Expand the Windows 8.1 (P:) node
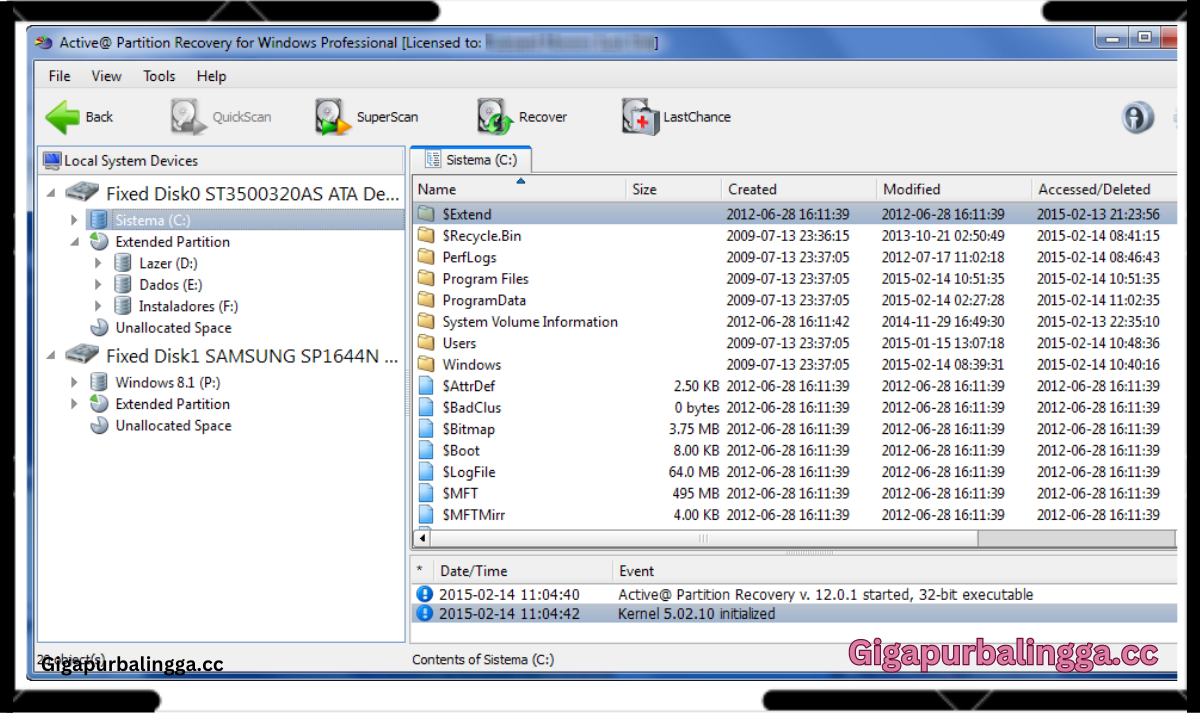Screen dimensions: 1200x720 (x=75, y=382)
